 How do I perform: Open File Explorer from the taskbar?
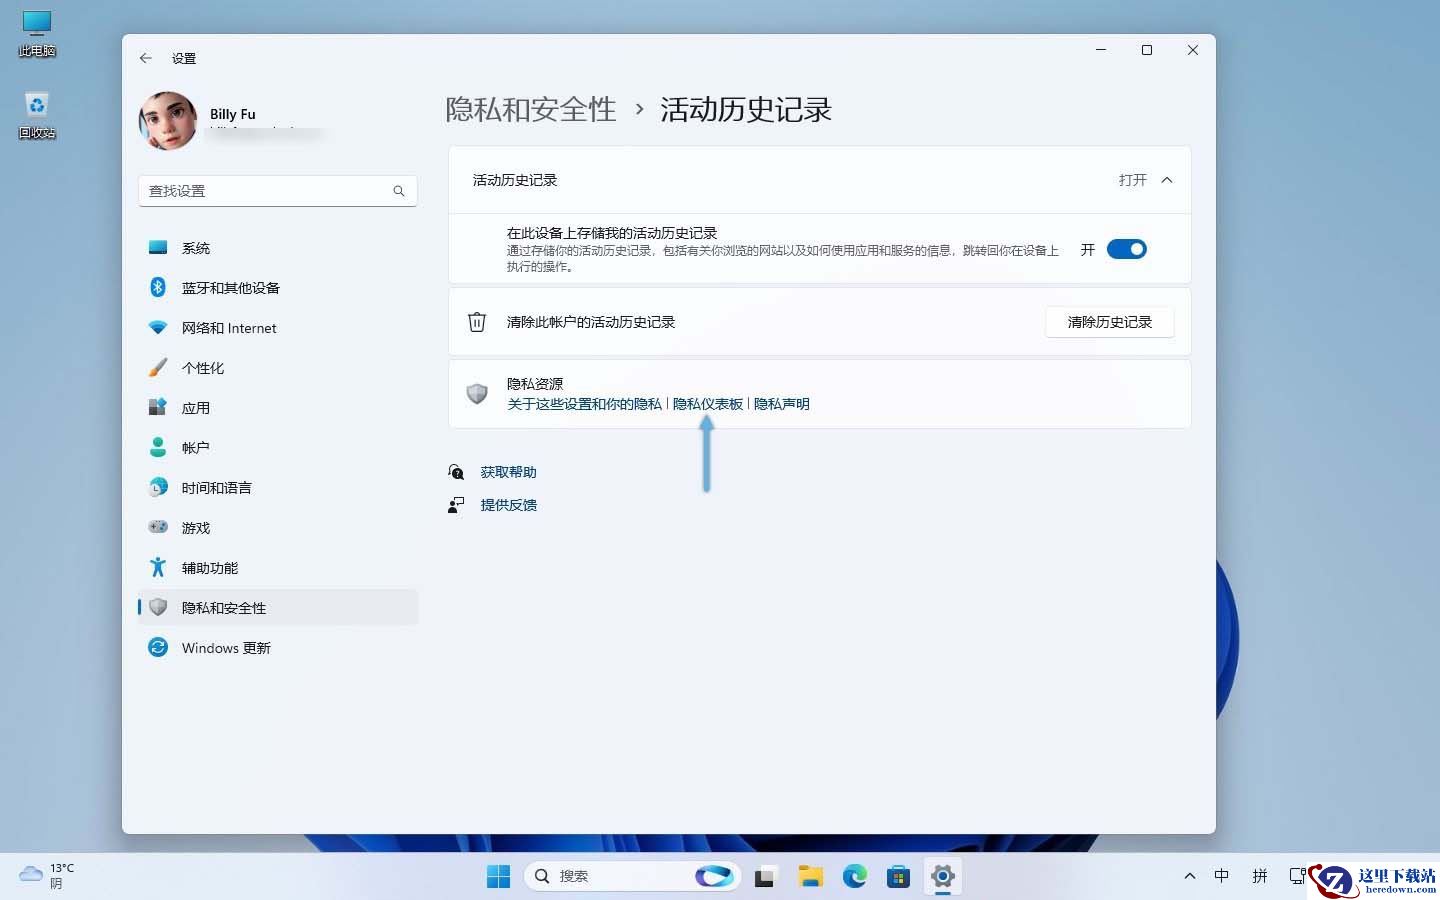(x=810, y=877)
